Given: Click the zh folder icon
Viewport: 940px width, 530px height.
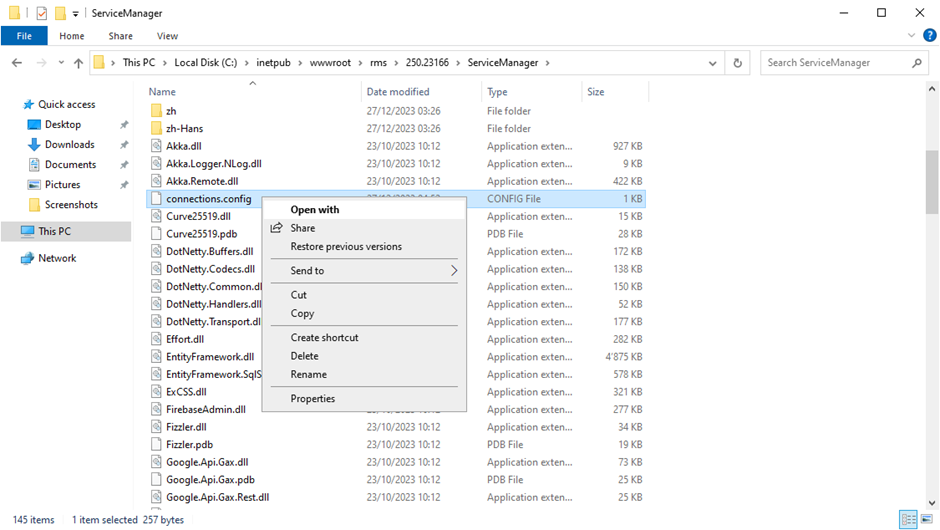Looking at the screenshot, I should pyautogui.click(x=156, y=111).
